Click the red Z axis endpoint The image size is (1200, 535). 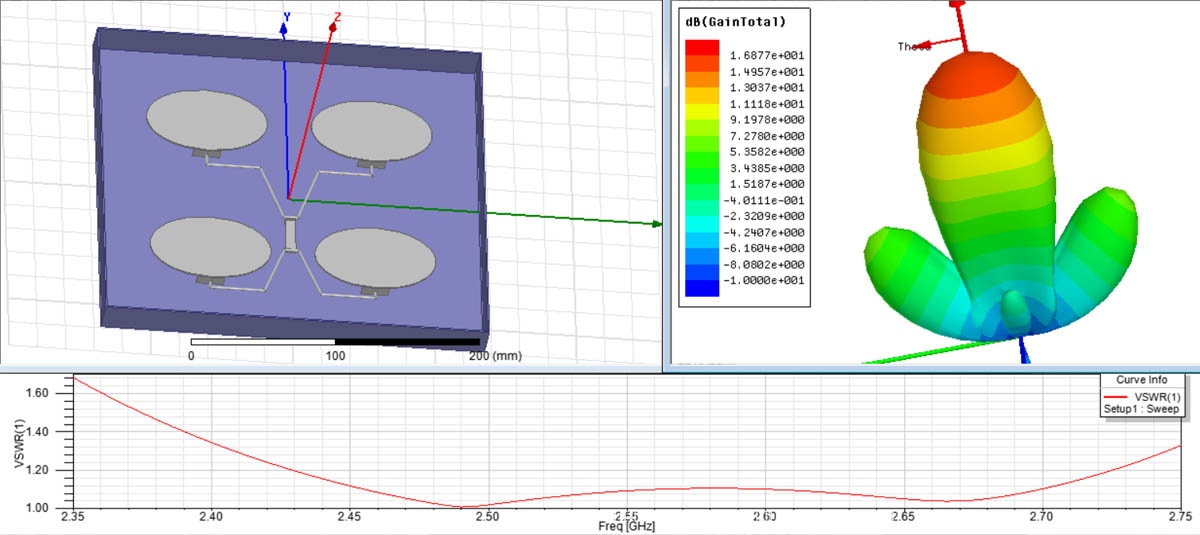[x=333, y=27]
